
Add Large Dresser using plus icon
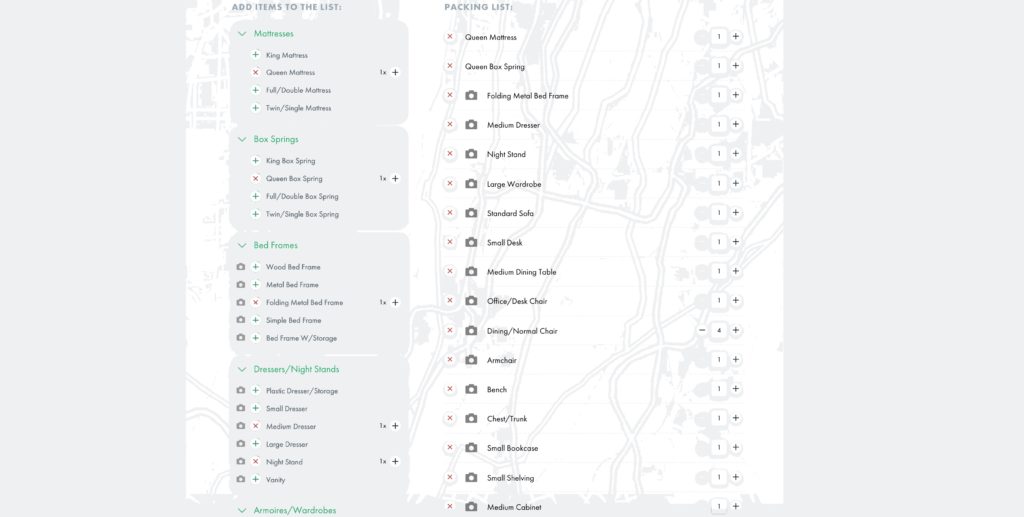click(x=256, y=444)
